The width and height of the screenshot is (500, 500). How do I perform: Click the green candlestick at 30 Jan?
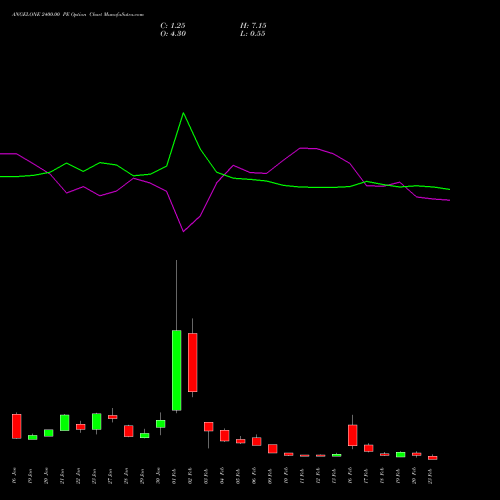tap(161, 424)
